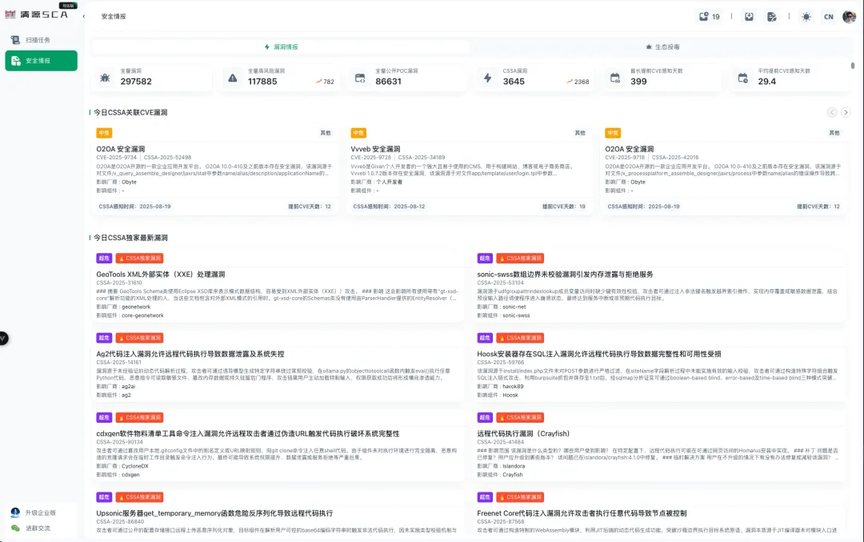Click the CVE-2025-9728 identifier
Viewport: 864px width, 542px height.
(371, 158)
